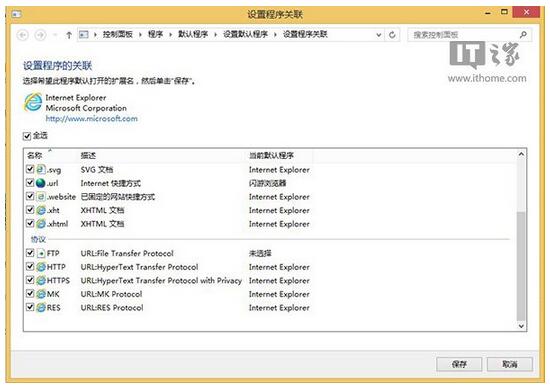Click the control panel icon in address bar

83,34
